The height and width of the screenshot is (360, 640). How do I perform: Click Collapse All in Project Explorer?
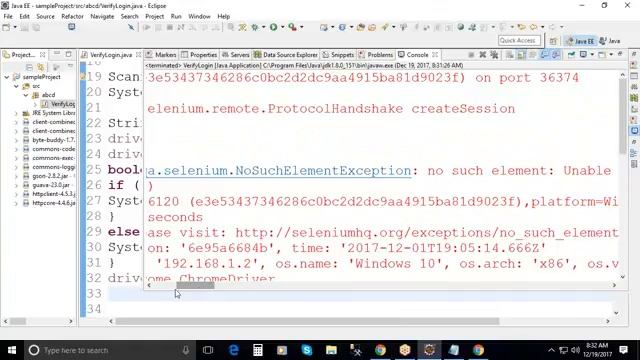29,67
